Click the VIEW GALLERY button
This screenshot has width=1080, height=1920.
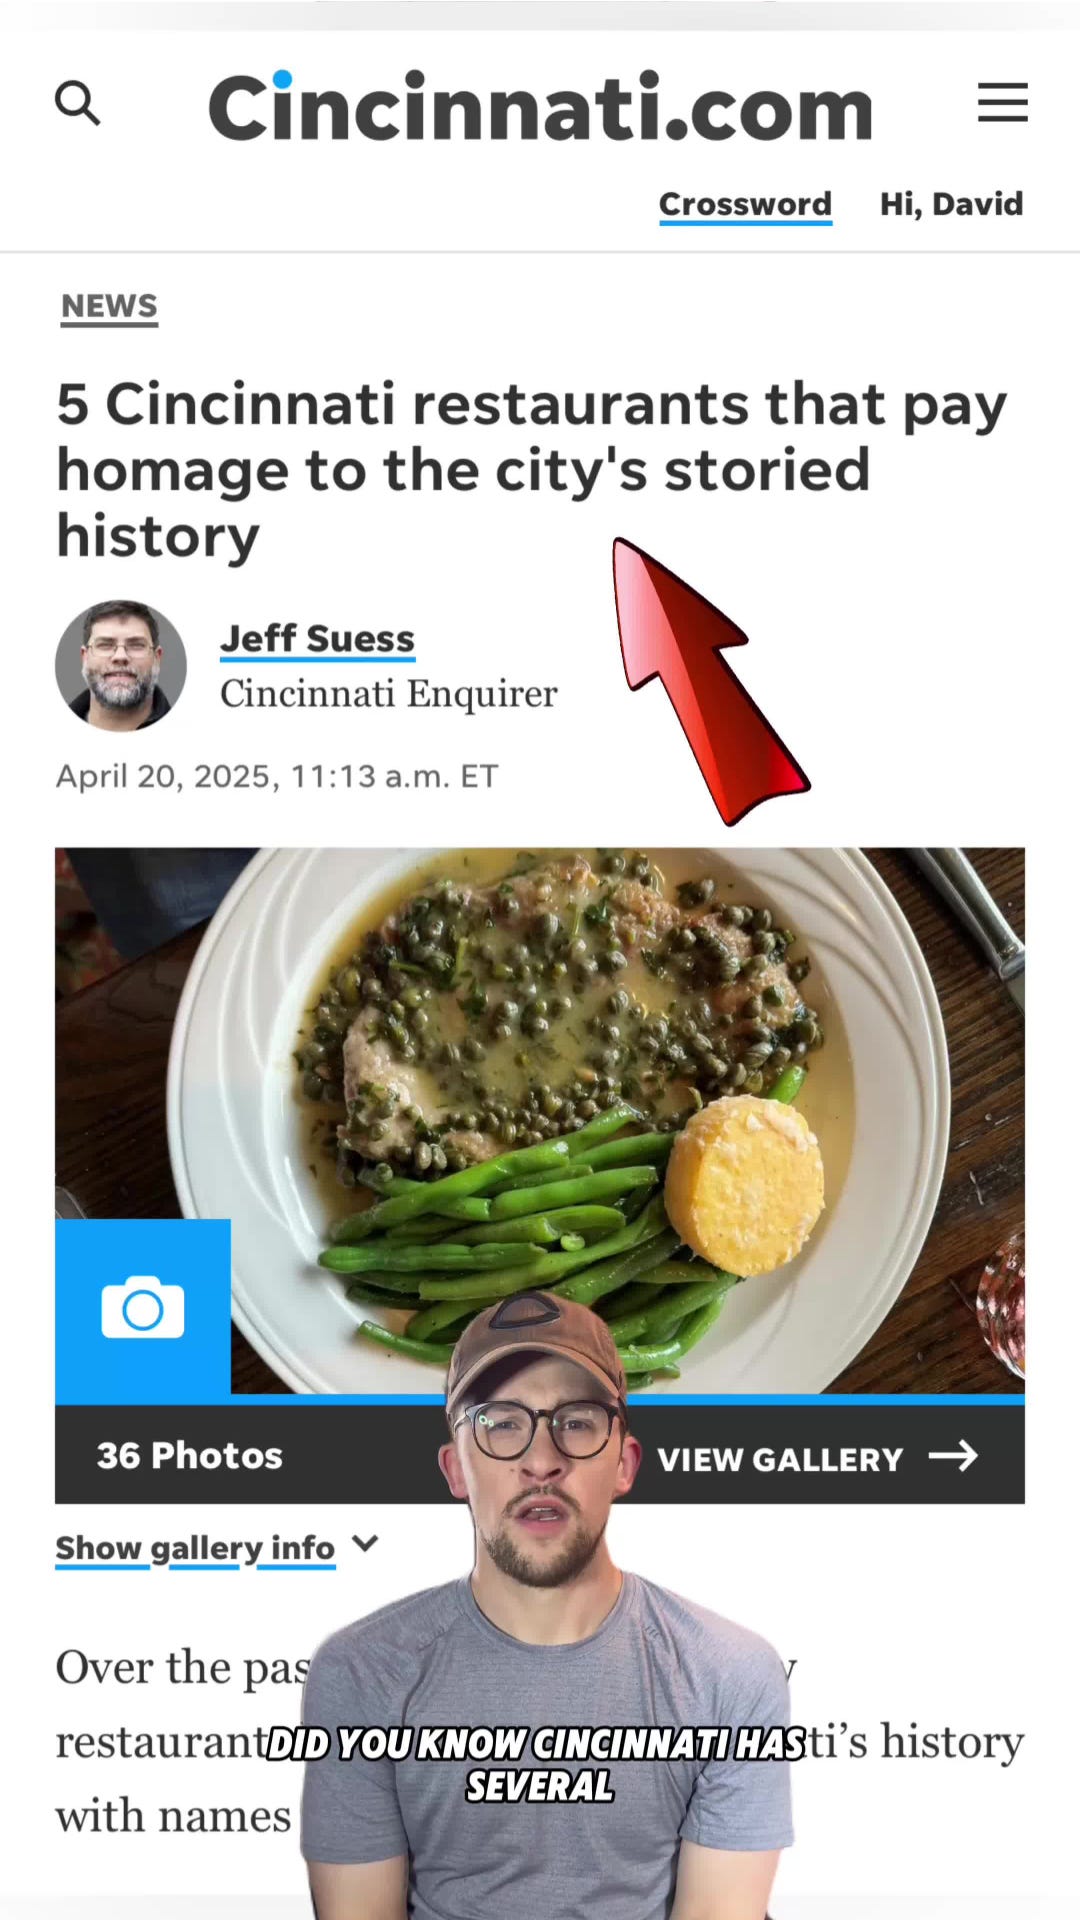(x=817, y=1458)
